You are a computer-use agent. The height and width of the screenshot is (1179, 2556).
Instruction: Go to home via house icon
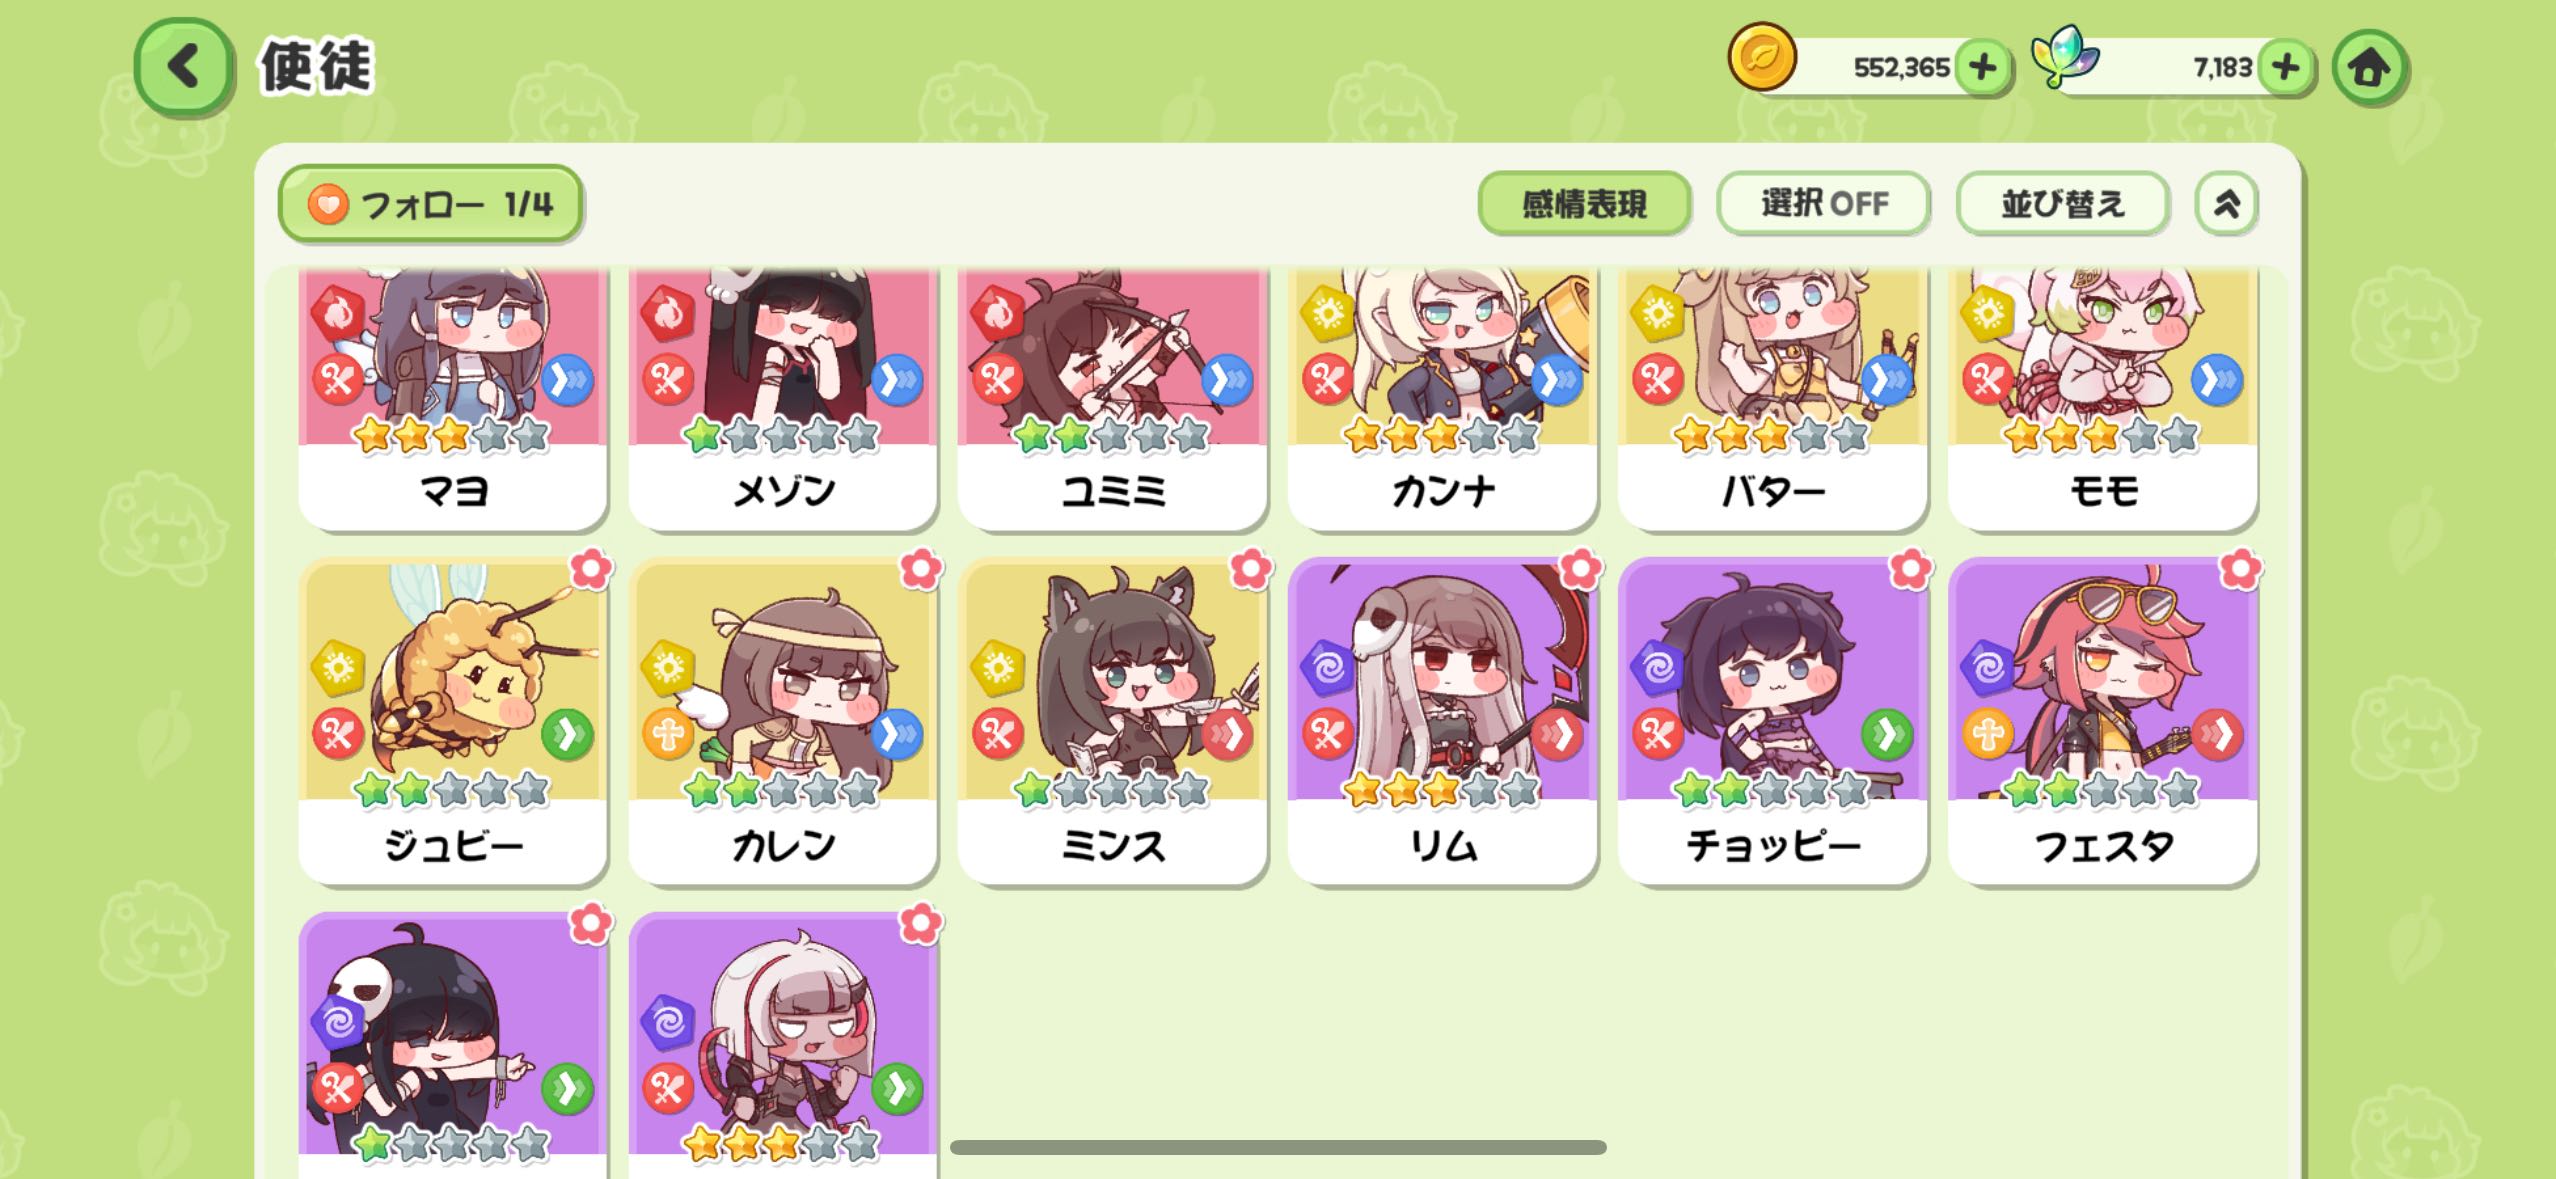2369,67
